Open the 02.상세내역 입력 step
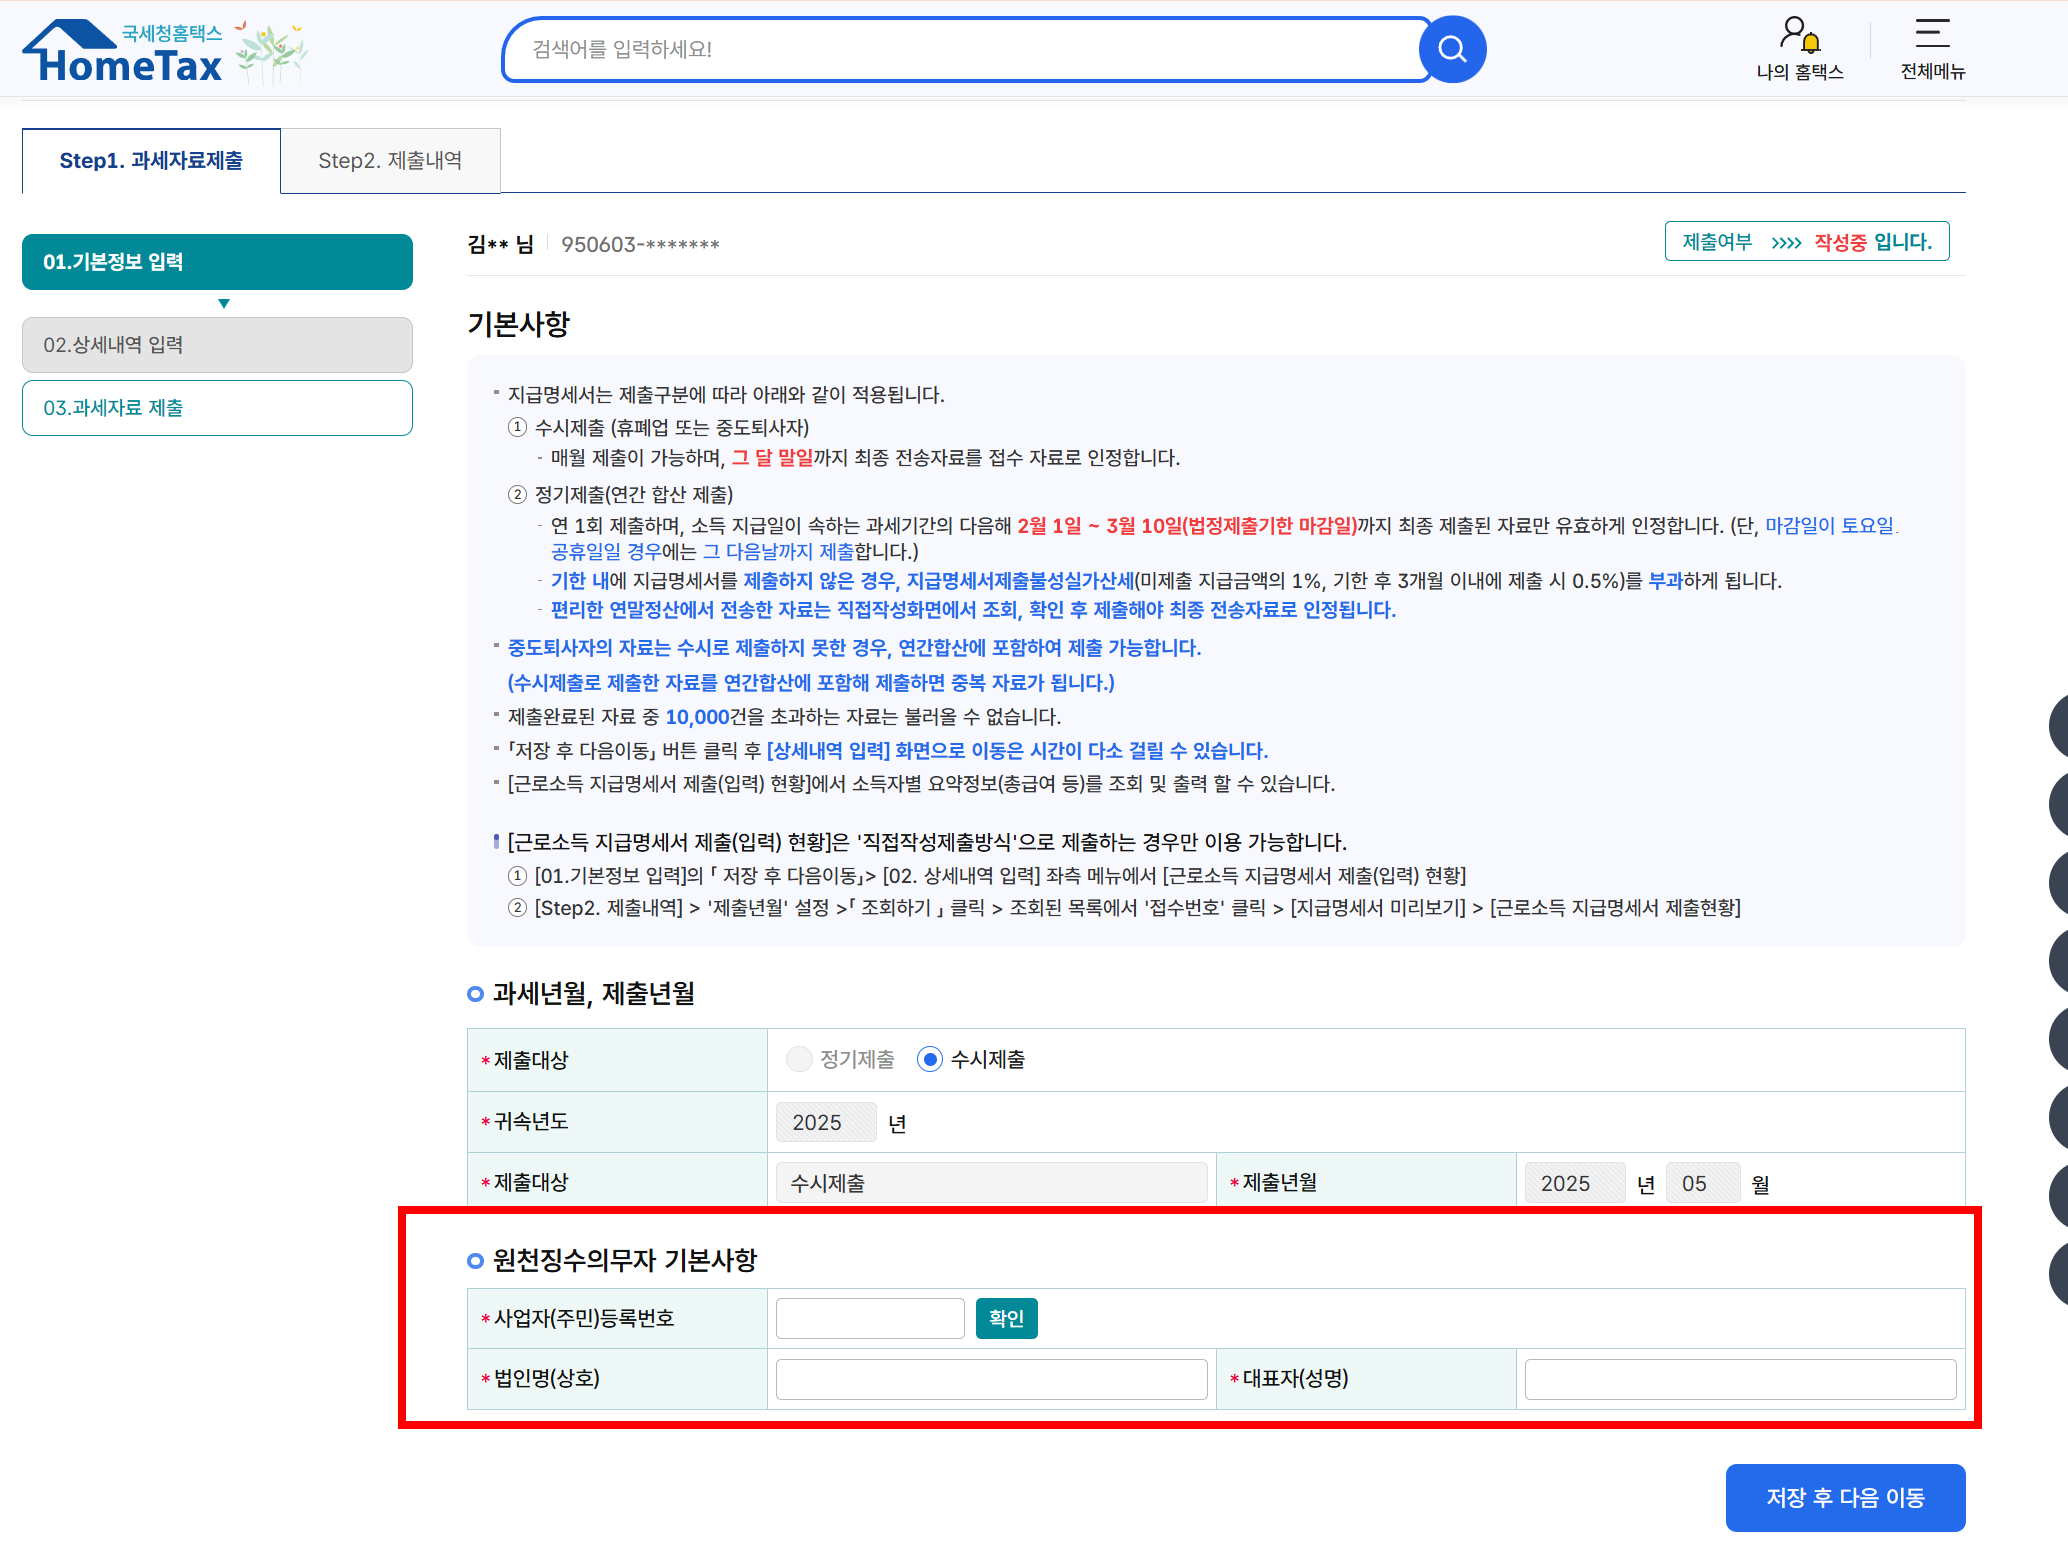 [216, 344]
